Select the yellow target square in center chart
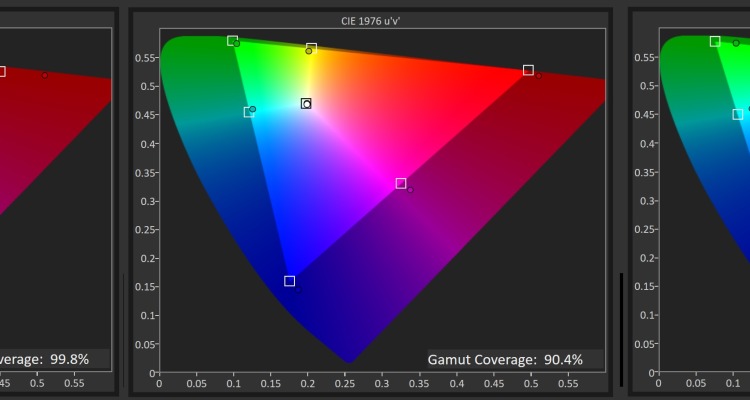 click(311, 47)
